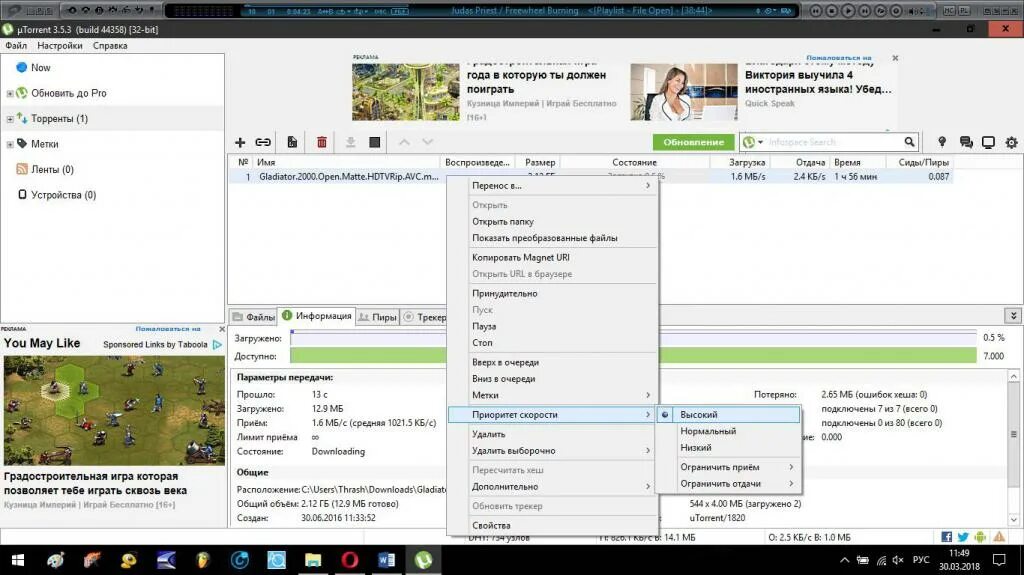Switch to the Файлы tab
Screen dimensions: 1024x575
coord(253,317)
